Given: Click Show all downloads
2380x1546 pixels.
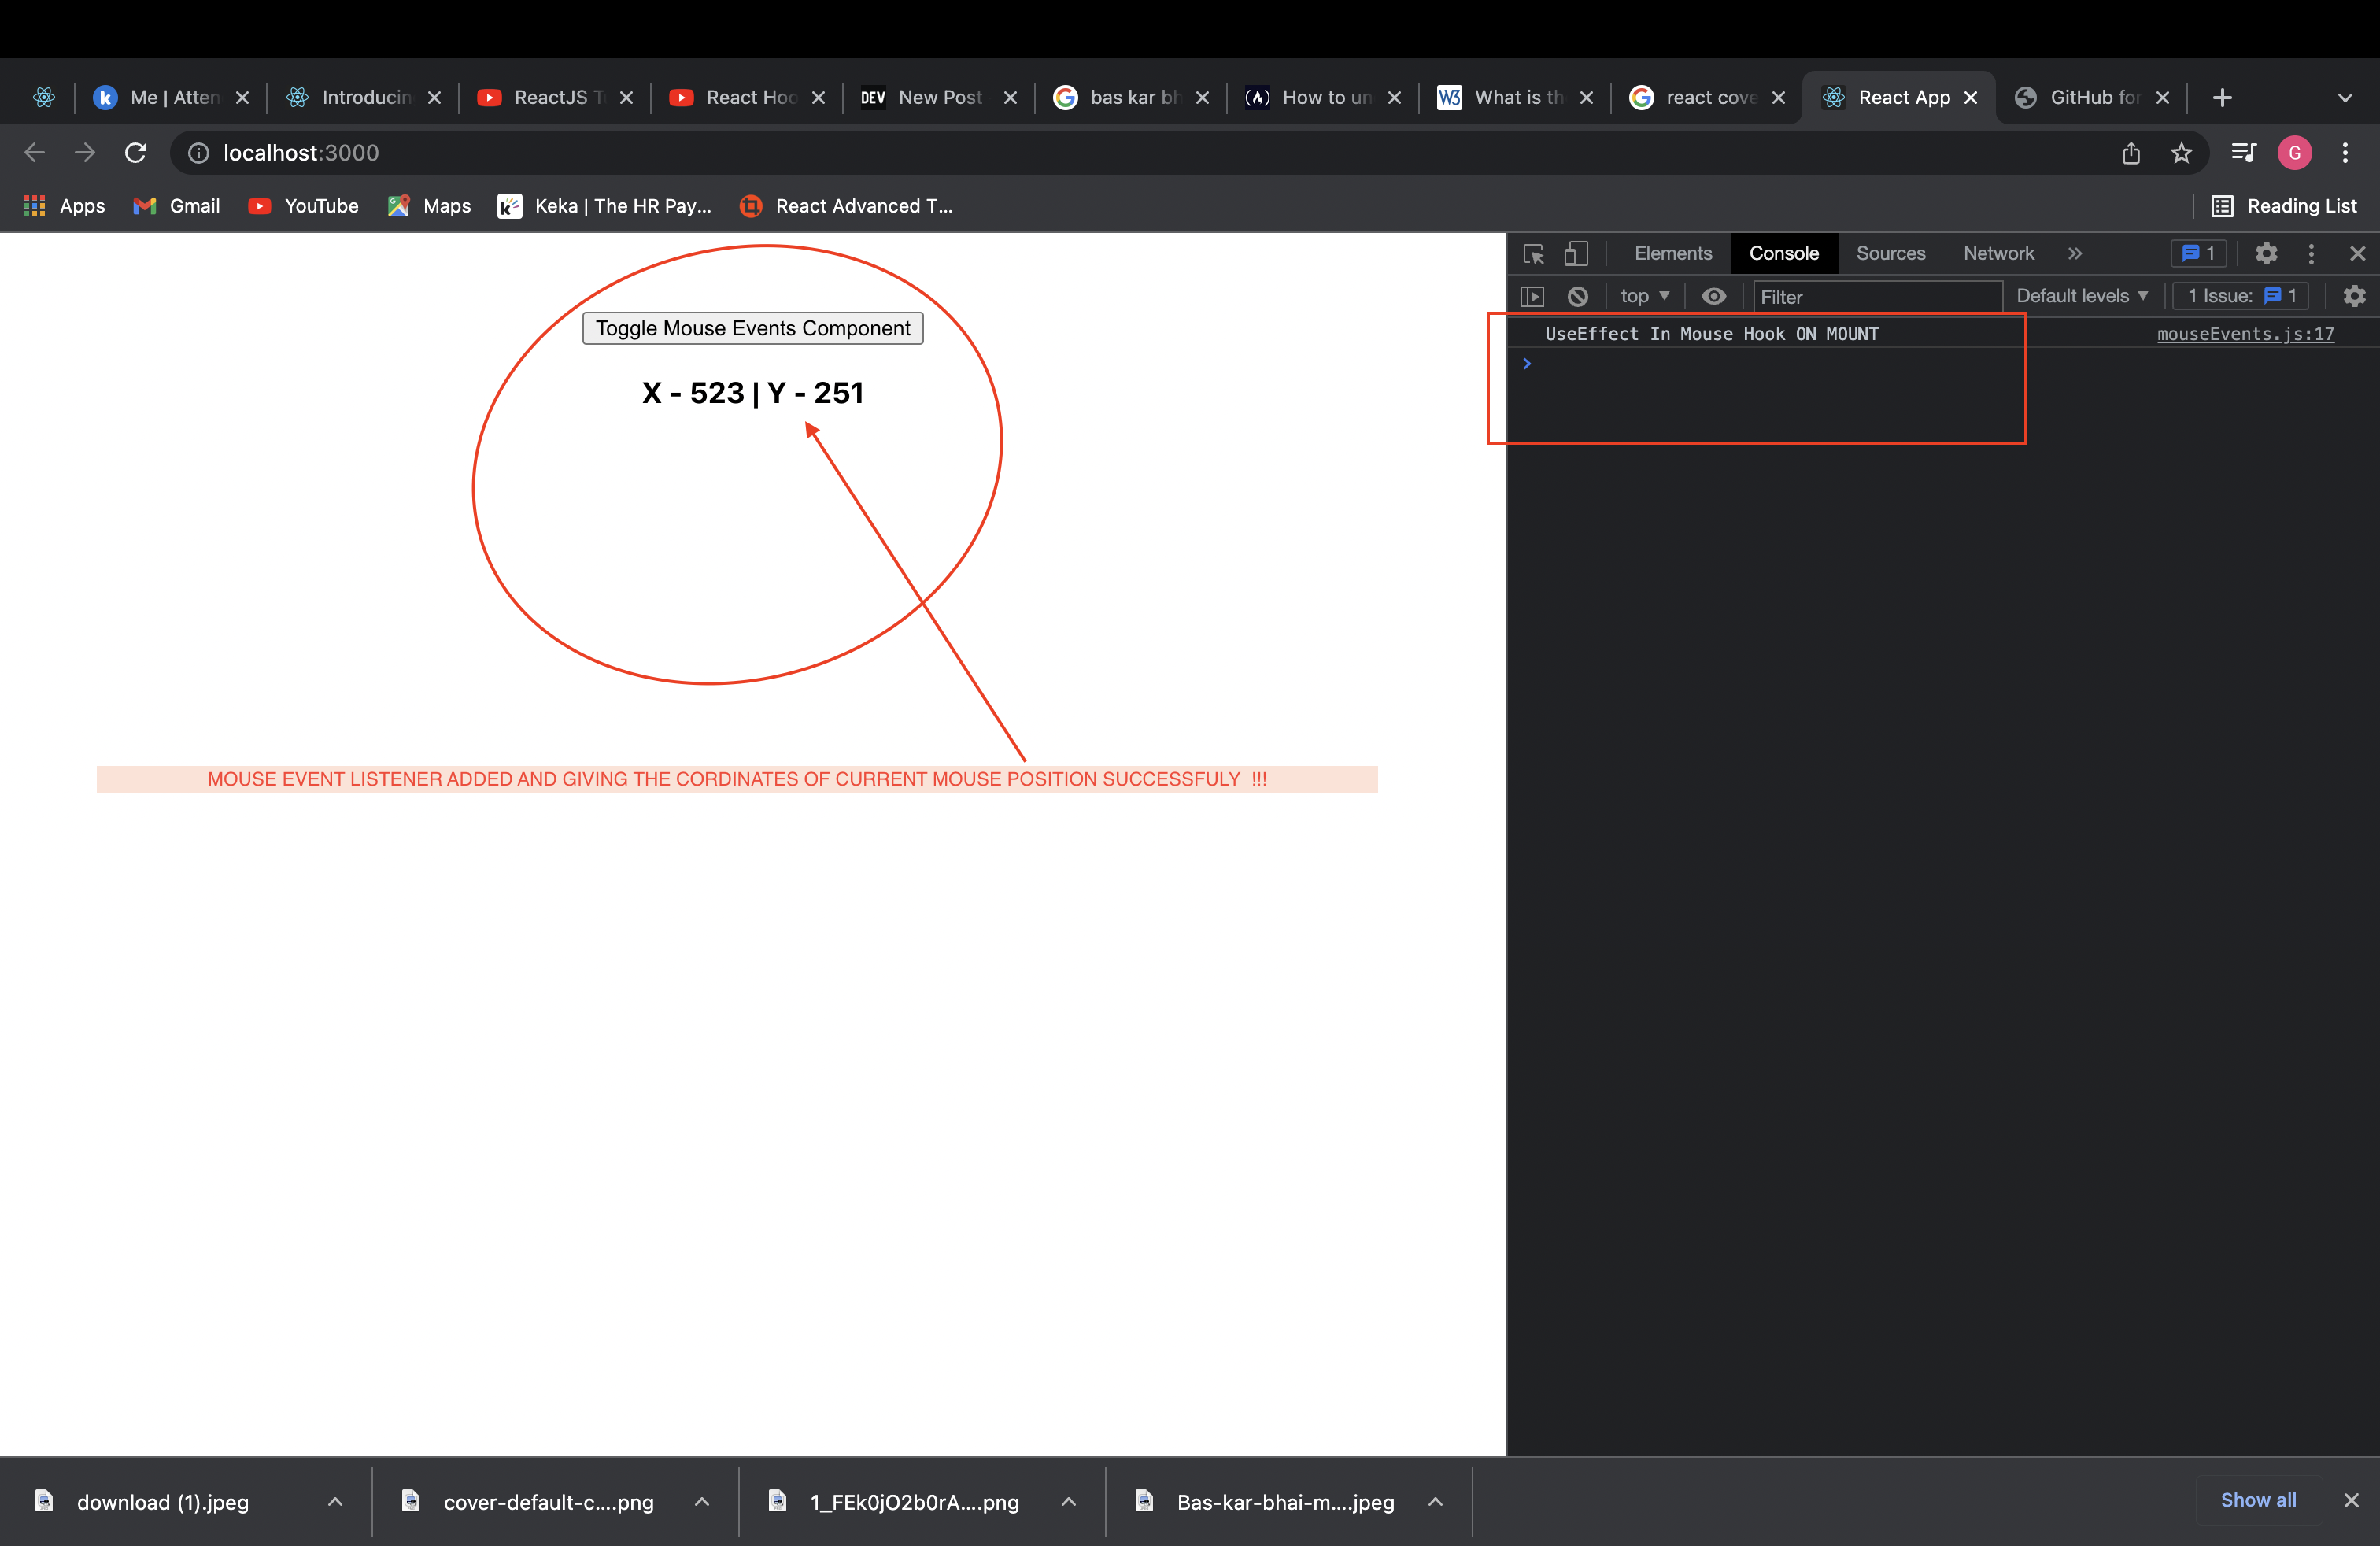Looking at the screenshot, I should [2258, 1500].
